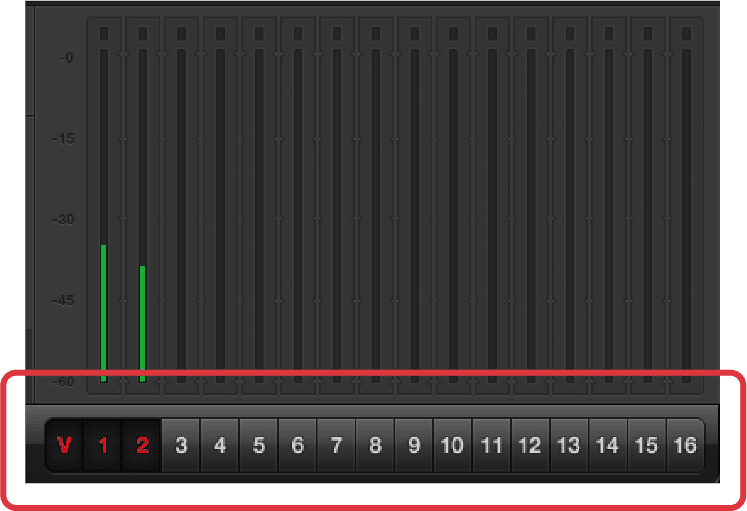The height and width of the screenshot is (511, 747).
Task: Arm audio channel 15
Action: click(x=647, y=445)
